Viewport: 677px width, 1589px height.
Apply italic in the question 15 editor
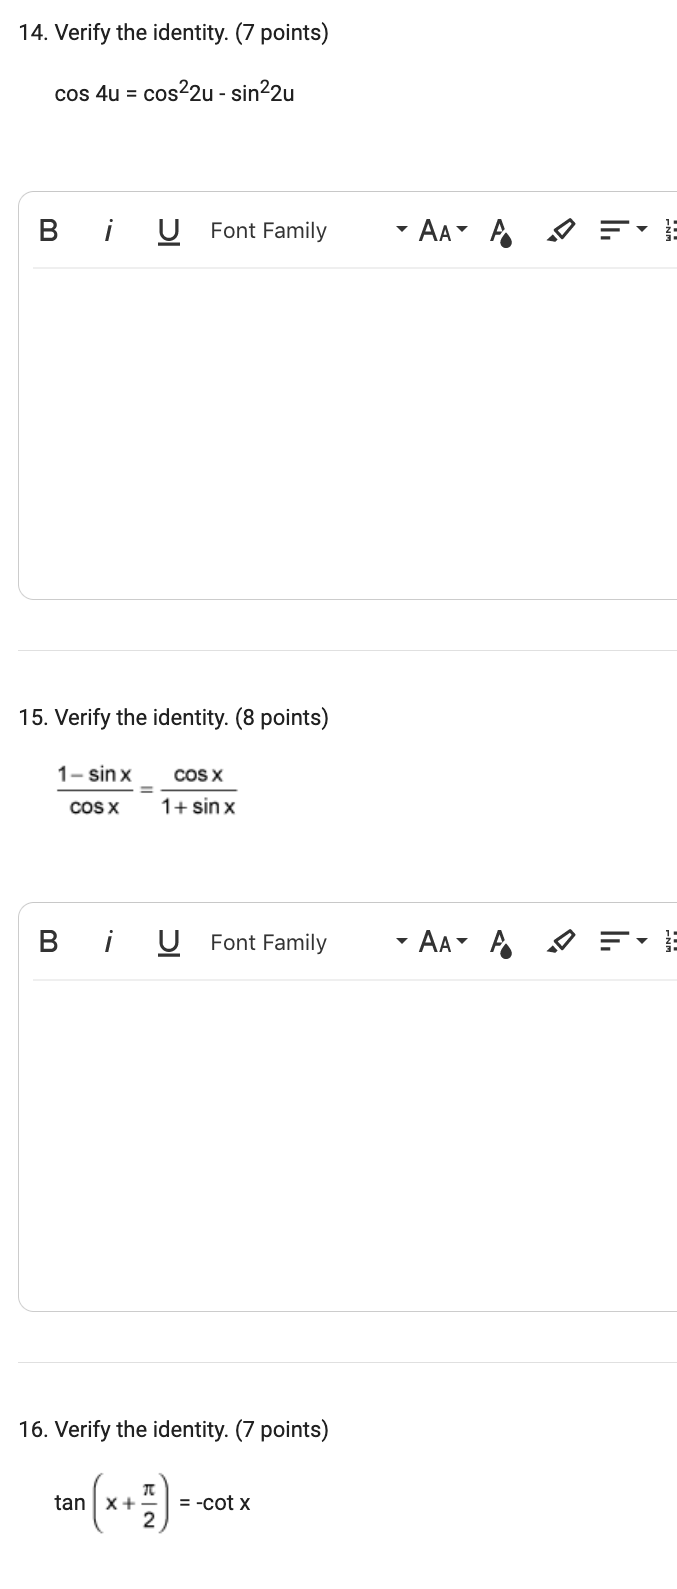pos(108,941)
